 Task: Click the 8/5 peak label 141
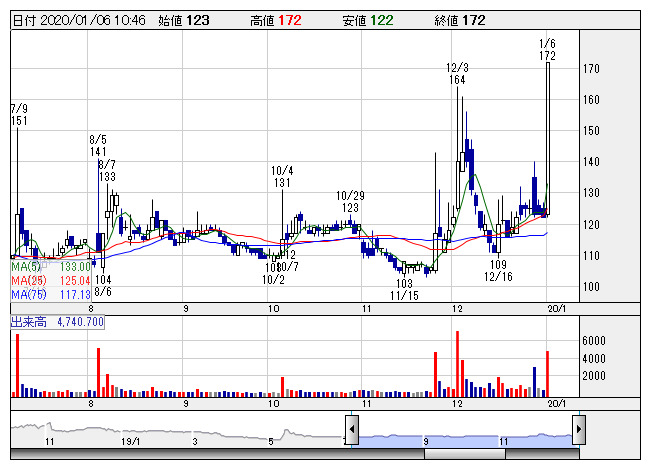coord(98,152)
